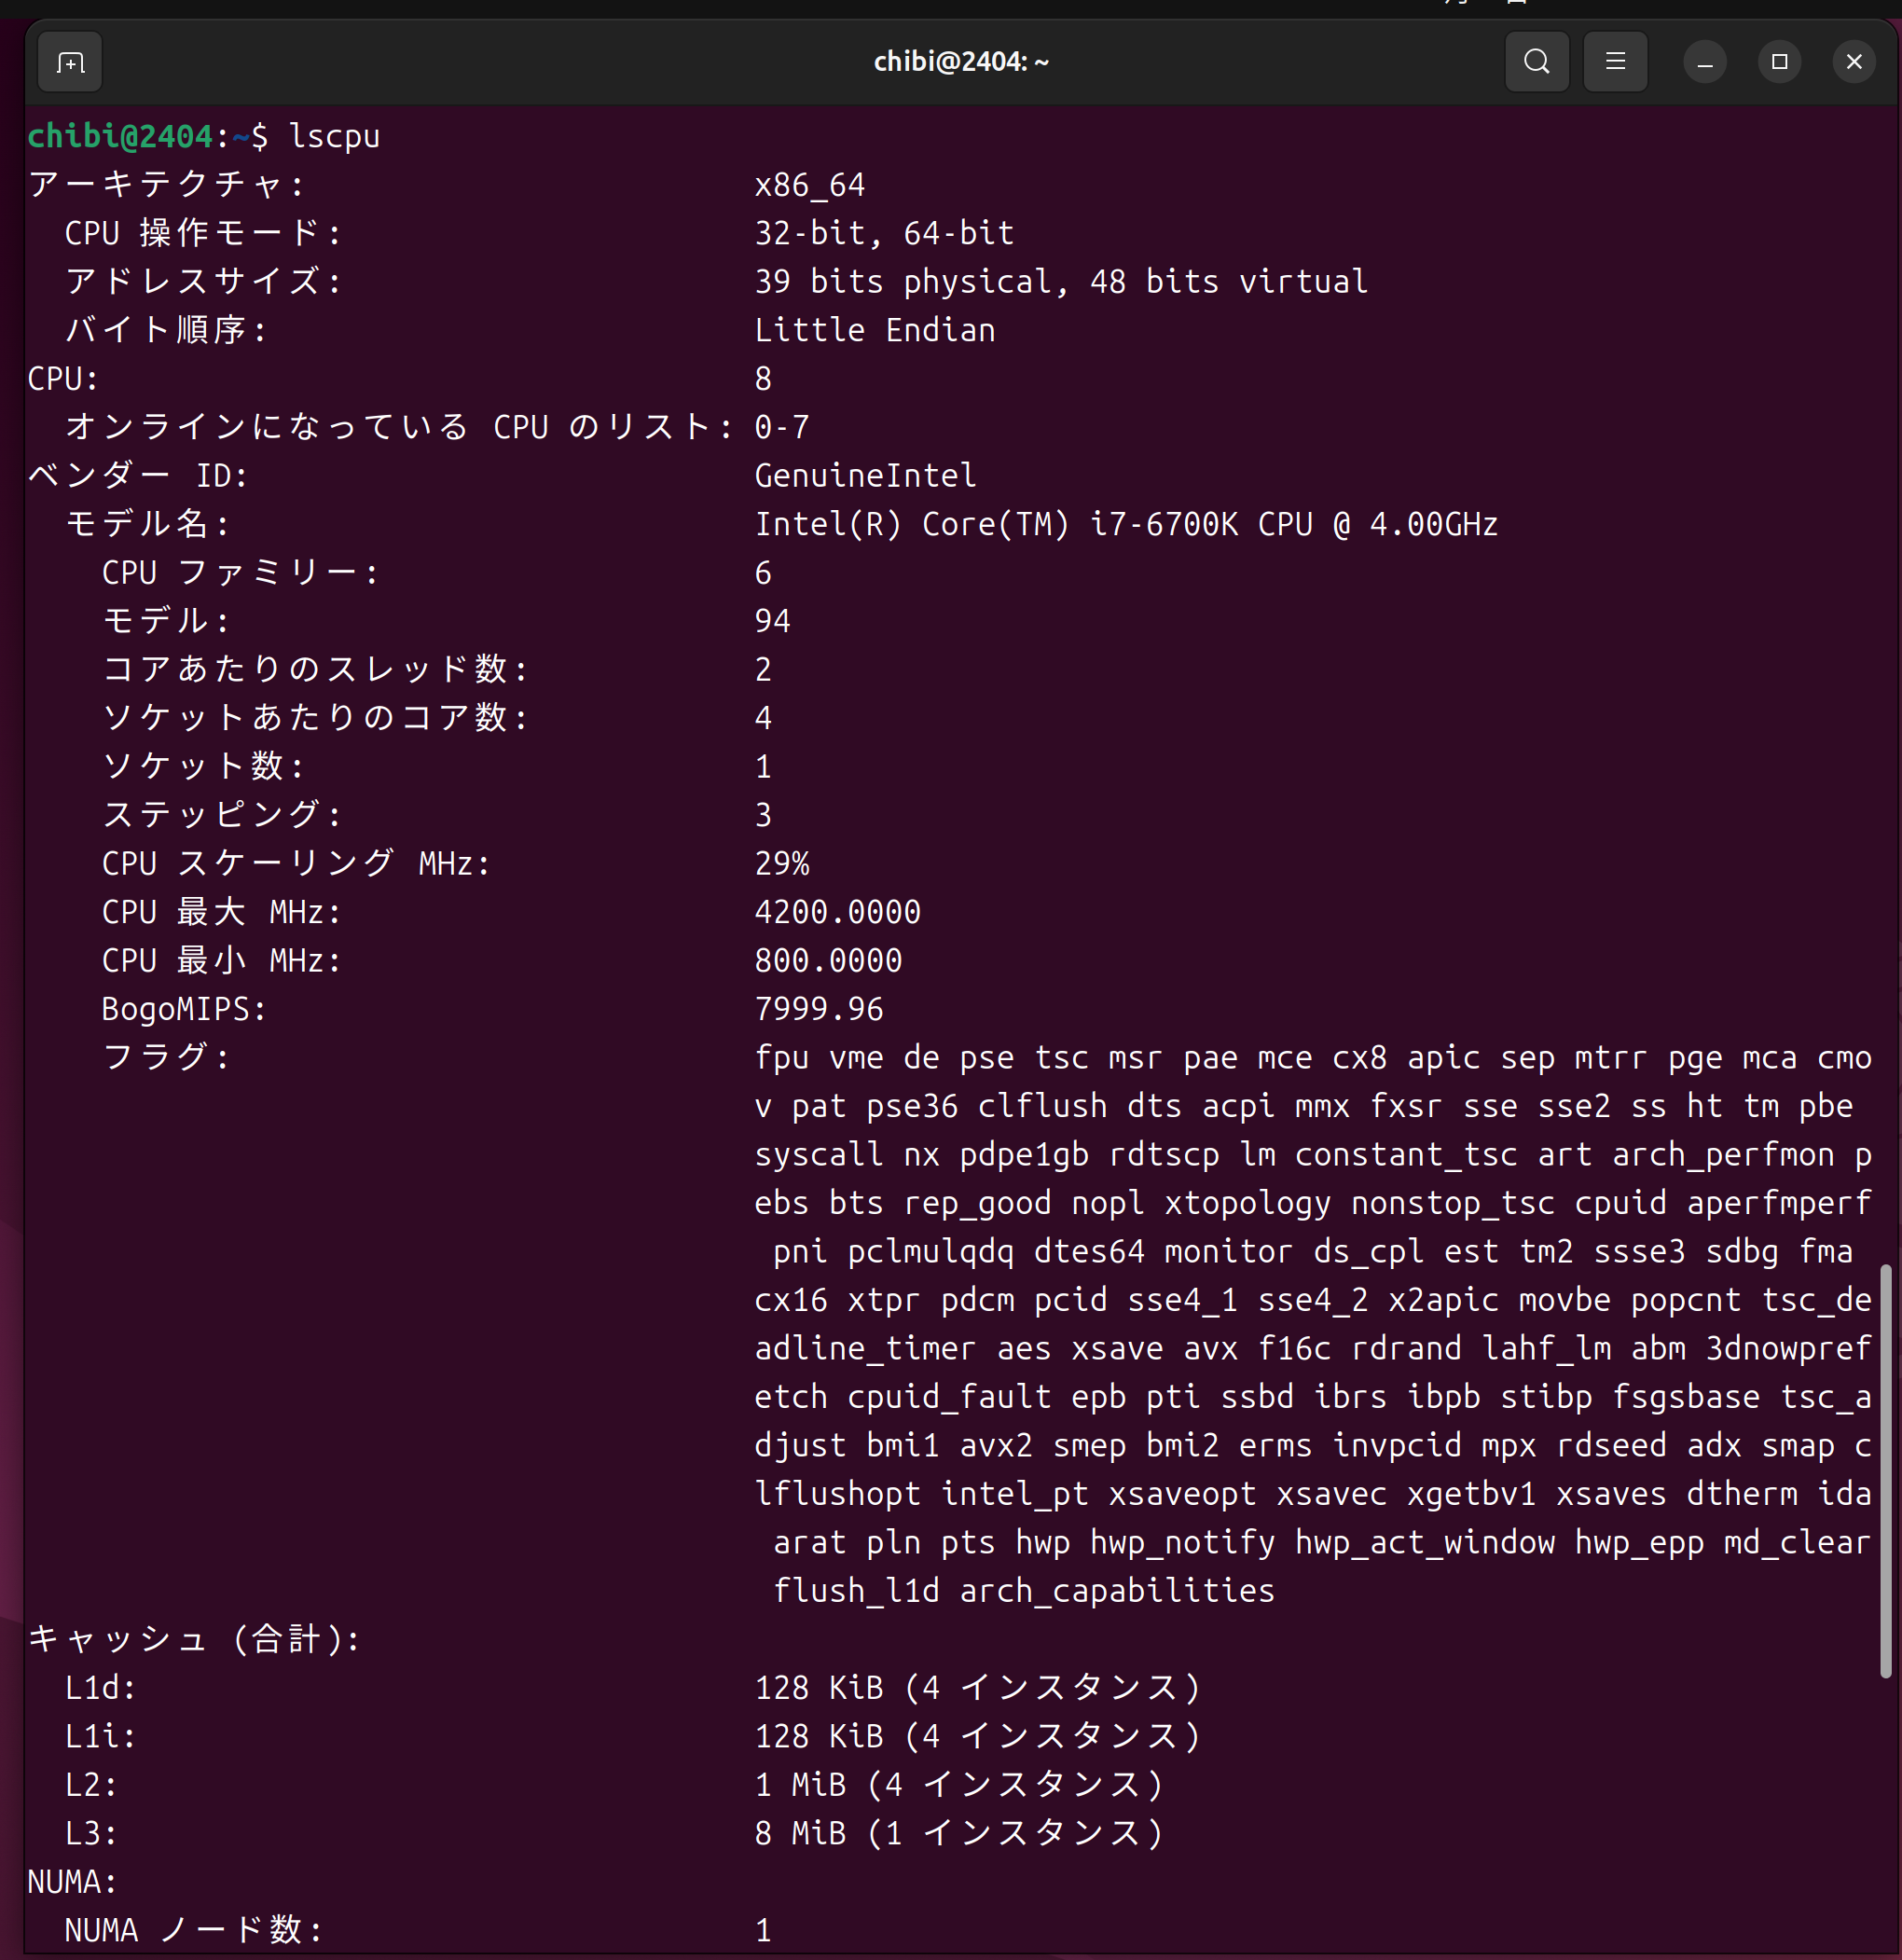Image resolution: width=1902 pixels, height=1960 pixels.
Task: Click the lscpu command text
Action: 334,136
